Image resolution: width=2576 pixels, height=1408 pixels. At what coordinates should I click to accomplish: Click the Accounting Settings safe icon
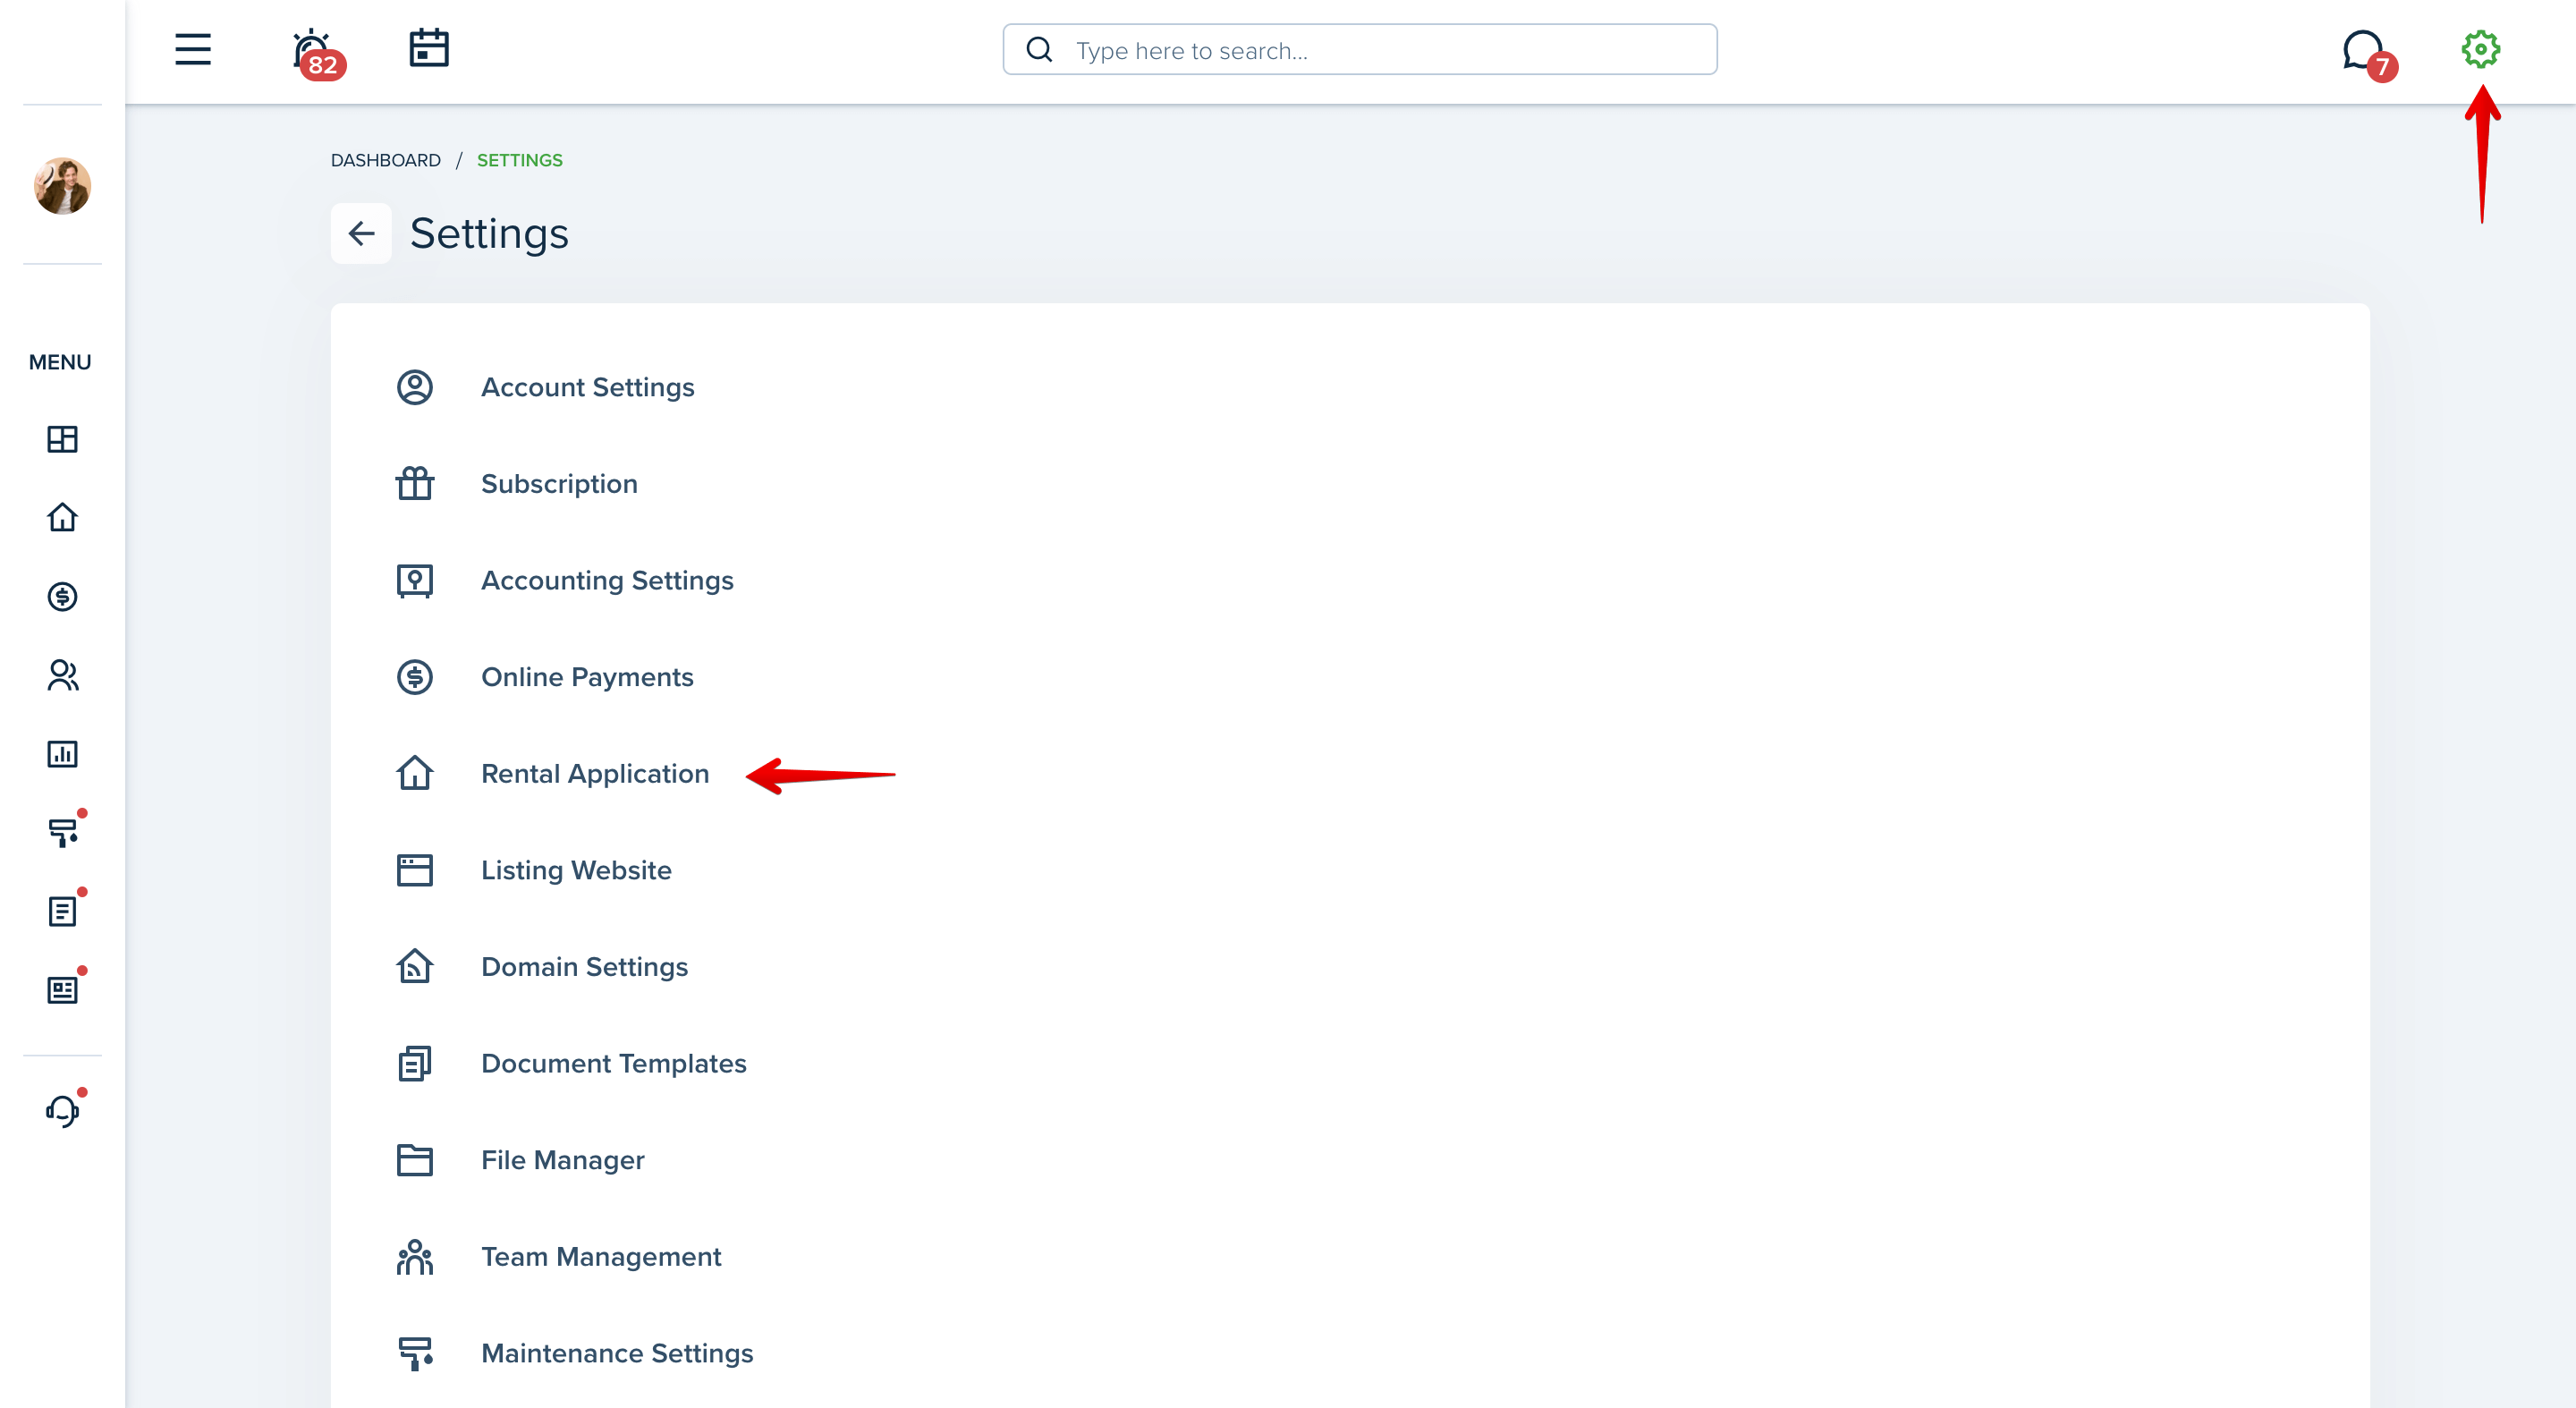pyautogui.click(x=415, y=581)
